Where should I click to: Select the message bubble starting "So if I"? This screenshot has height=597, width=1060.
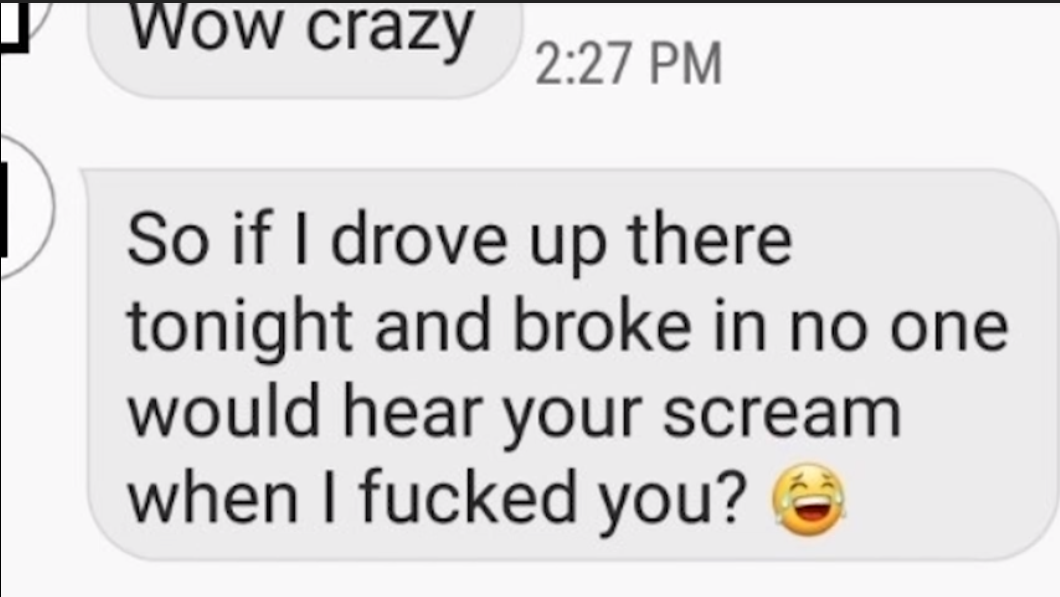pos(572,364)
